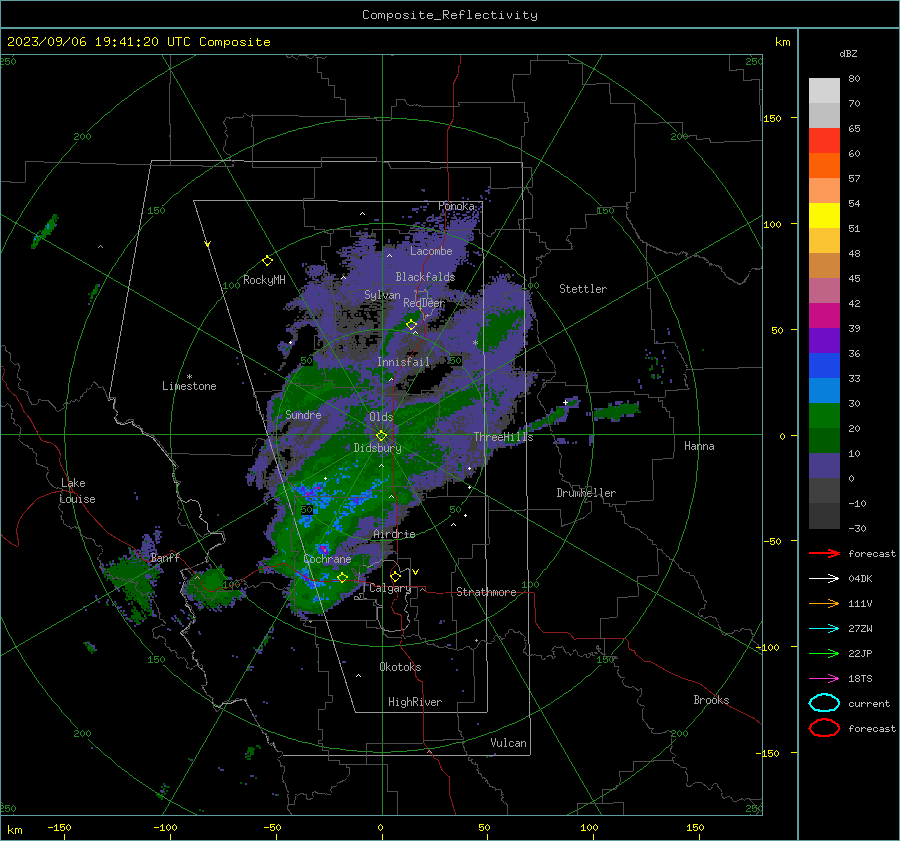Click the yellow diamond marker below Cochrane
This screenshot has width=900, height=841.
coord(342,578)
